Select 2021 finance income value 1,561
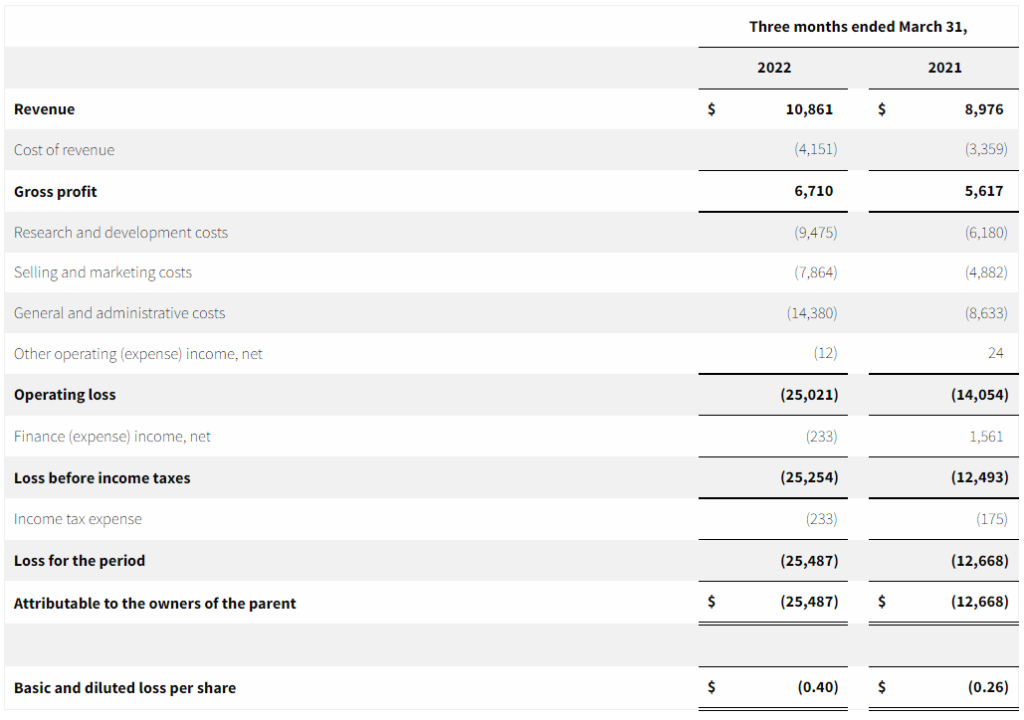Viewport: 1024px width, 720px height. tap(986, 436)
